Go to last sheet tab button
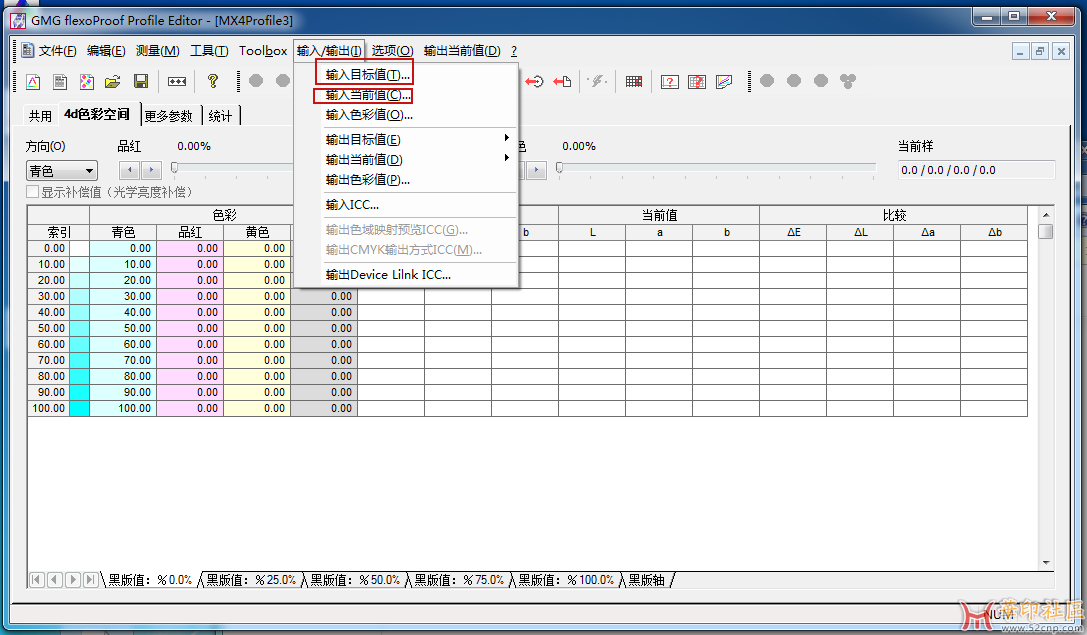This screenshot has width=1087, height=635. tap(90, 580)
